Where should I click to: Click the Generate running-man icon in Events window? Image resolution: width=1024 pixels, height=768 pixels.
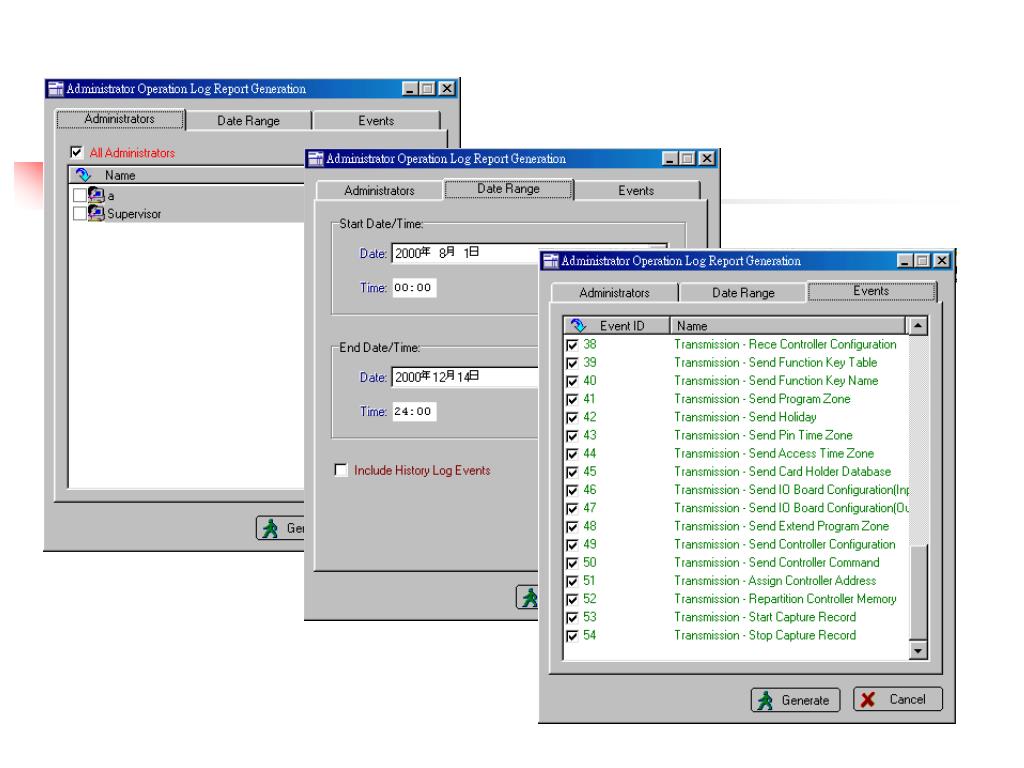click(x=765, y=700)
